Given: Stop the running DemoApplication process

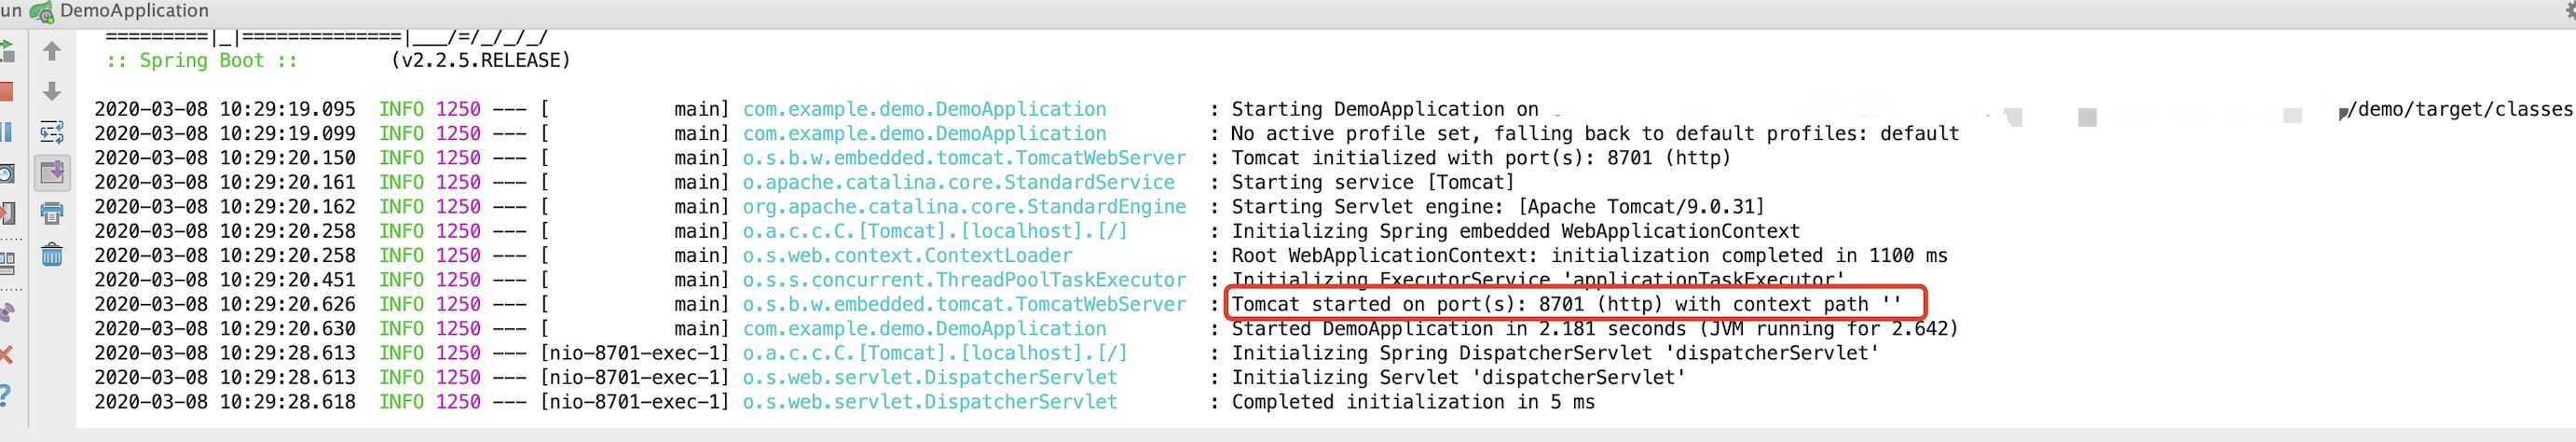Looking at the screenshot, I should (5, 91).
